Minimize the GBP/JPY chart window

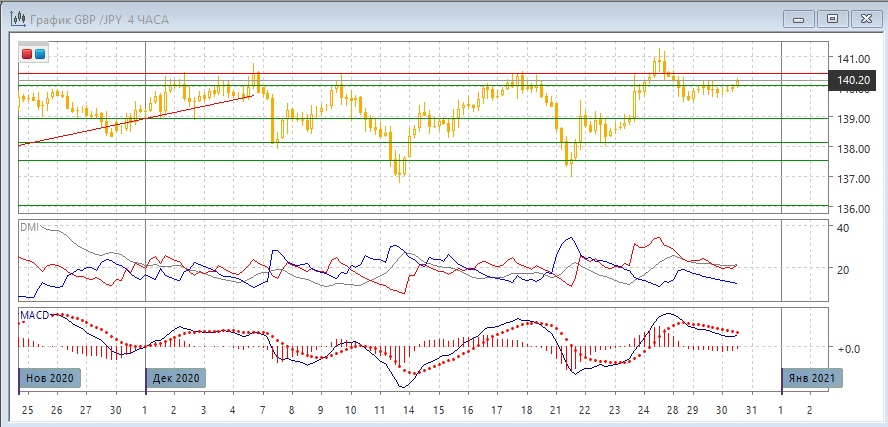[x=796, y=18]
